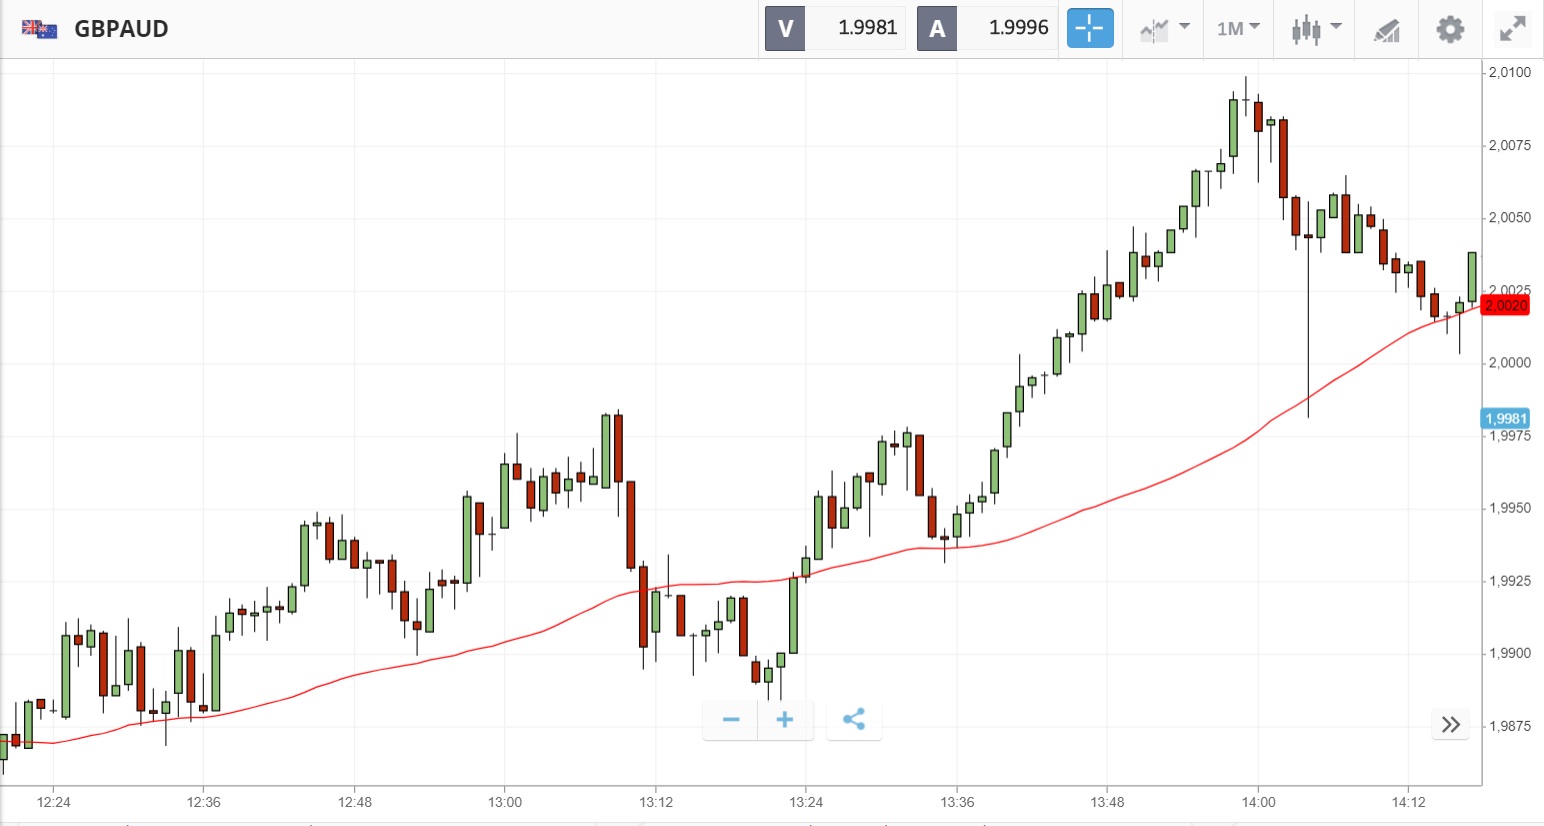Open the 1M timeframe dropdown
1544x826 pixels.
[1238, 28]
